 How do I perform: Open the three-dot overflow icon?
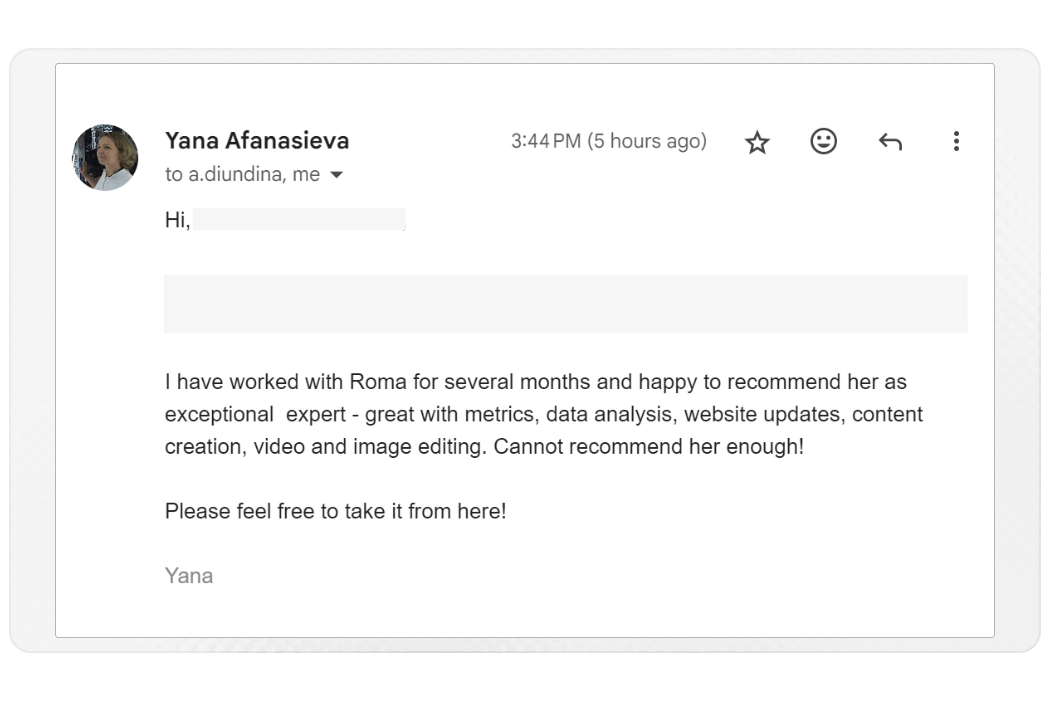956,141
